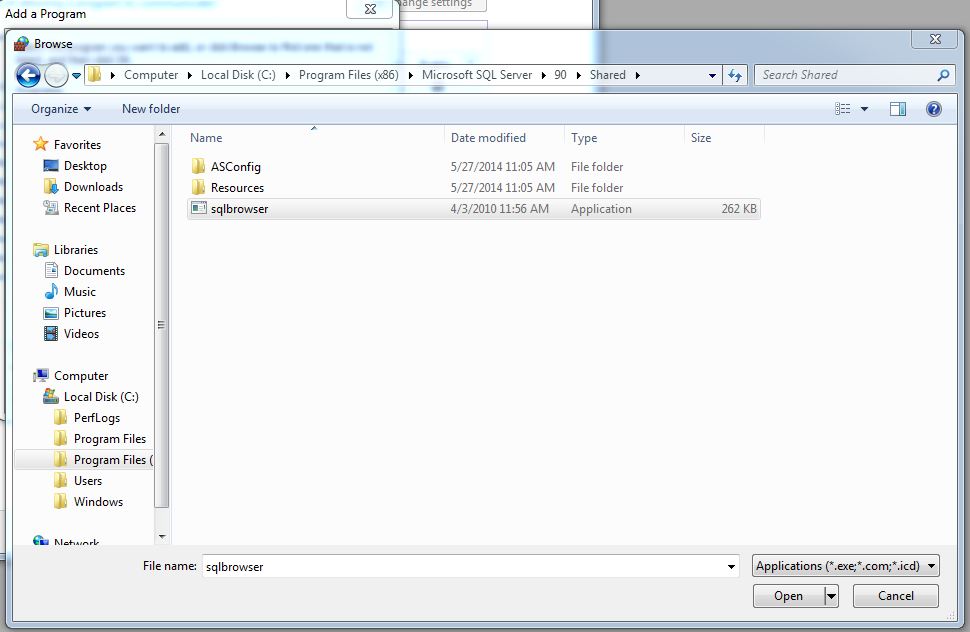Select Computer in the navigation pane
Image resolution: width=970 pixels, height=632 pixels.
coord(80,376)
